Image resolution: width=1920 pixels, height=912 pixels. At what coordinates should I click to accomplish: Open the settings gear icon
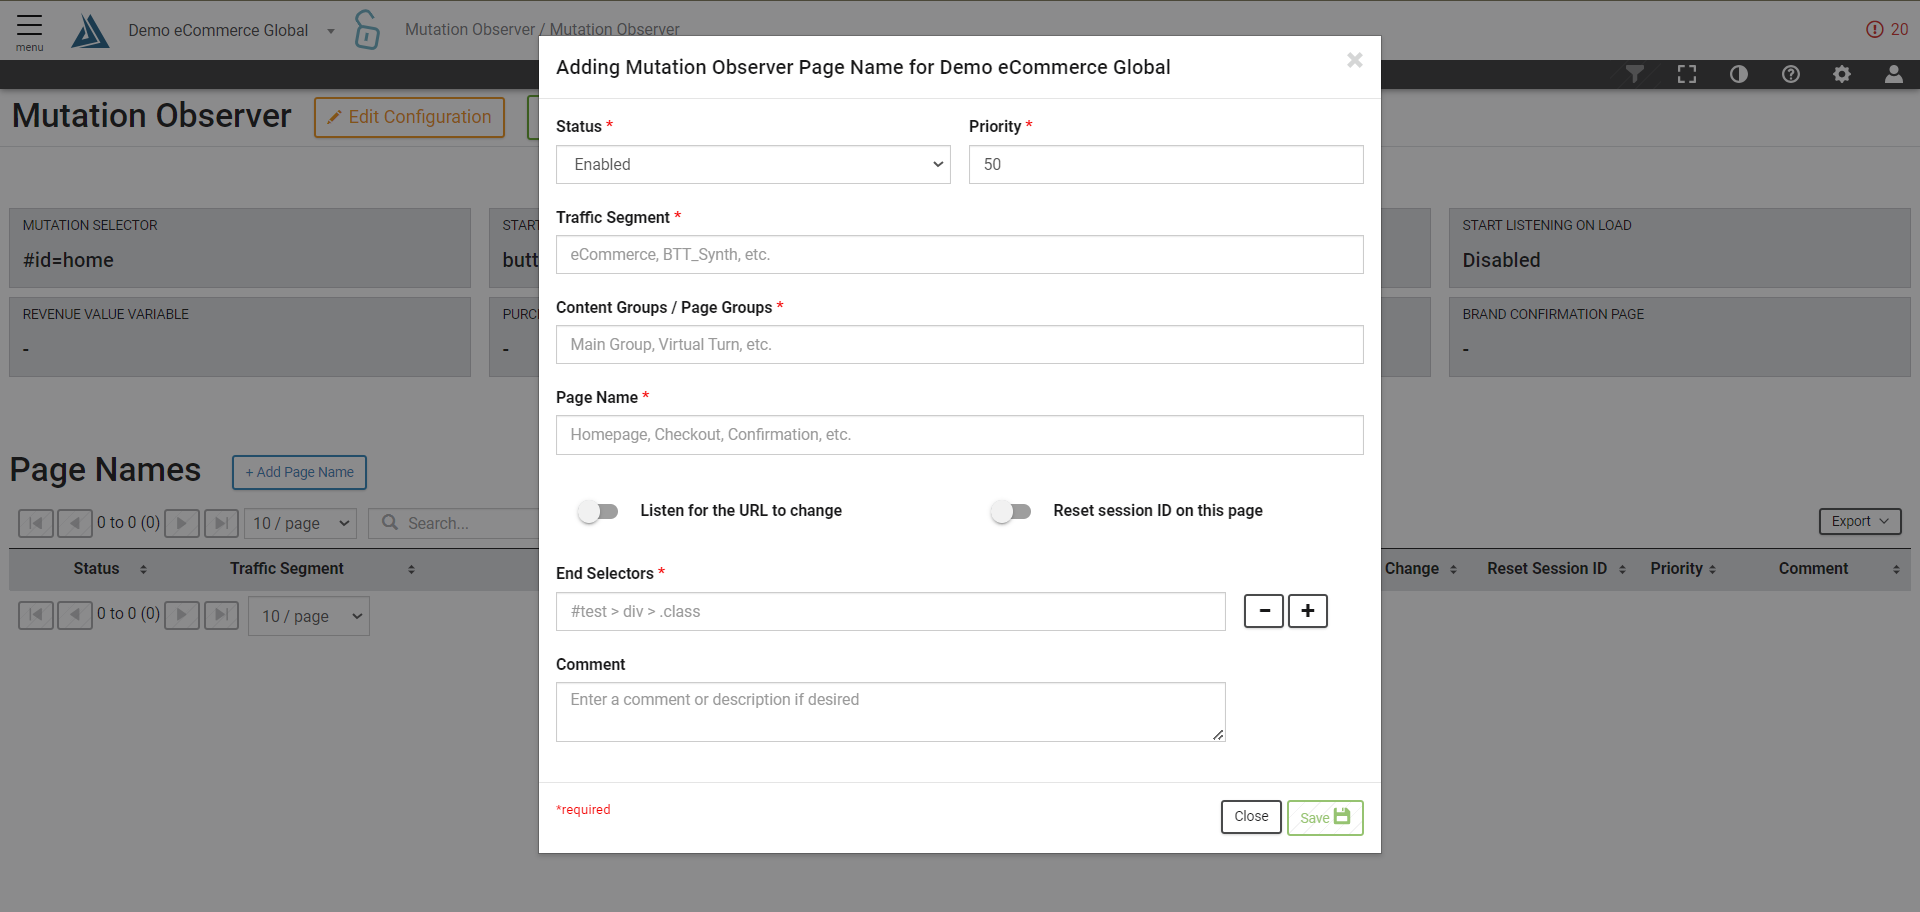(1841, 74)
